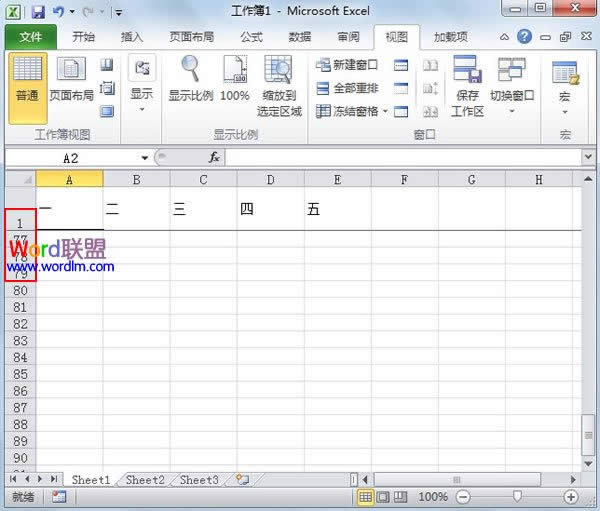Open Excel help question mark icon
This screenshot has height=511, width=600.
(x=525, y=37)
